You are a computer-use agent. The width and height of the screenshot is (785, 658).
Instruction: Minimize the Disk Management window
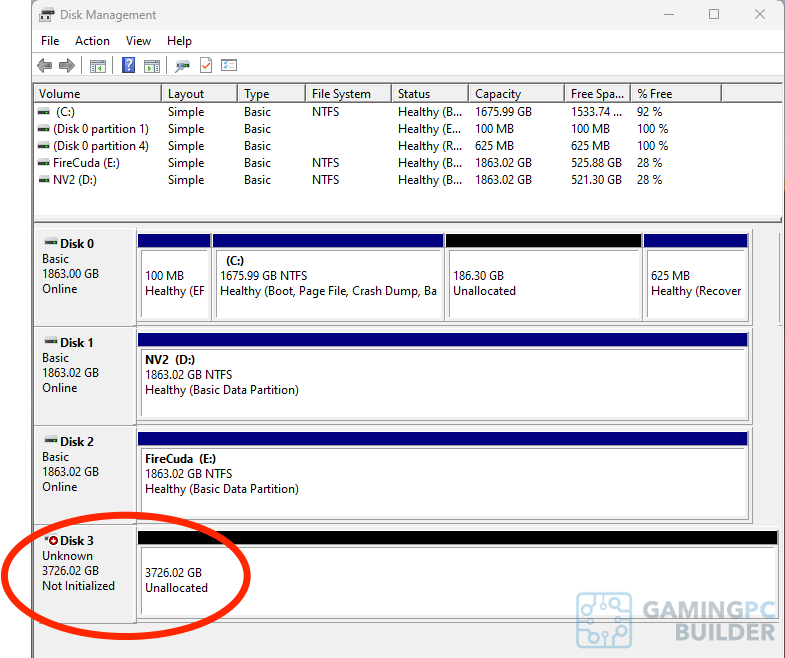669,15
